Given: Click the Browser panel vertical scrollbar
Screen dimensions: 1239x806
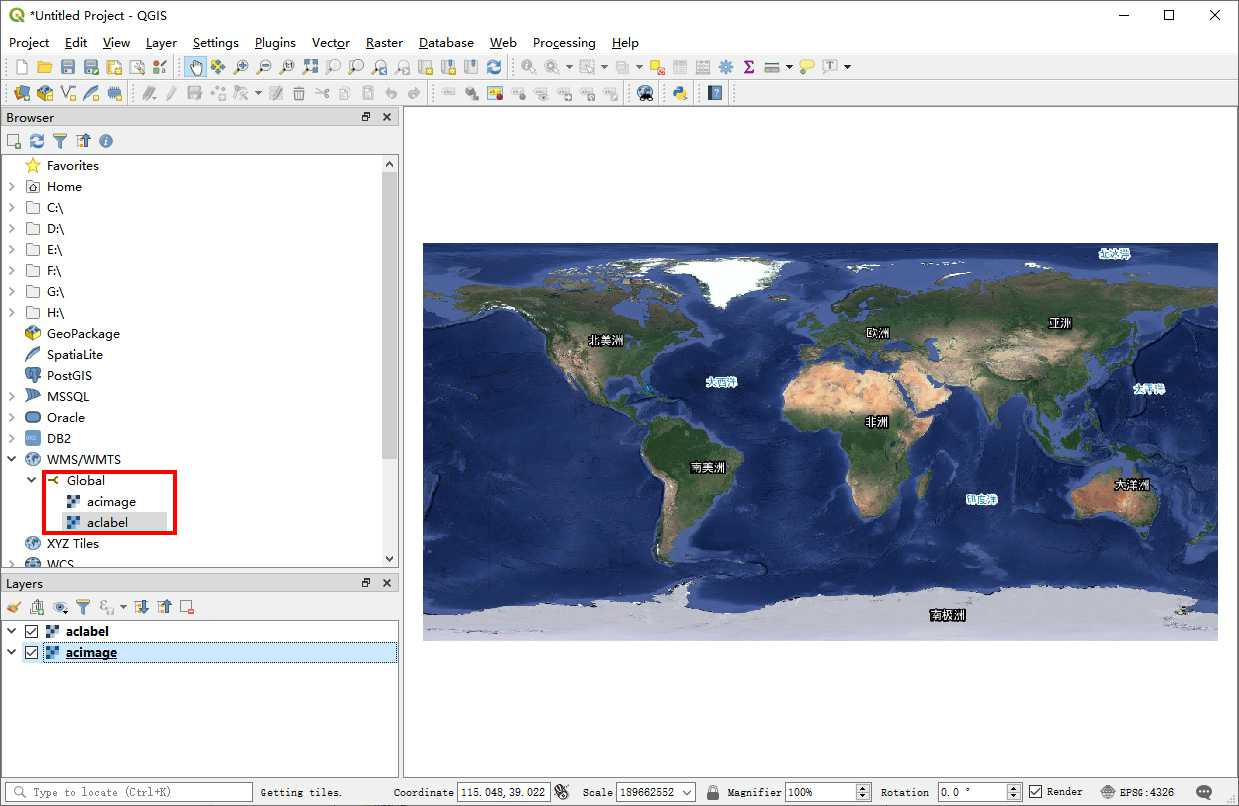Looking at the screenshot, I should click(x=390, y=316).
